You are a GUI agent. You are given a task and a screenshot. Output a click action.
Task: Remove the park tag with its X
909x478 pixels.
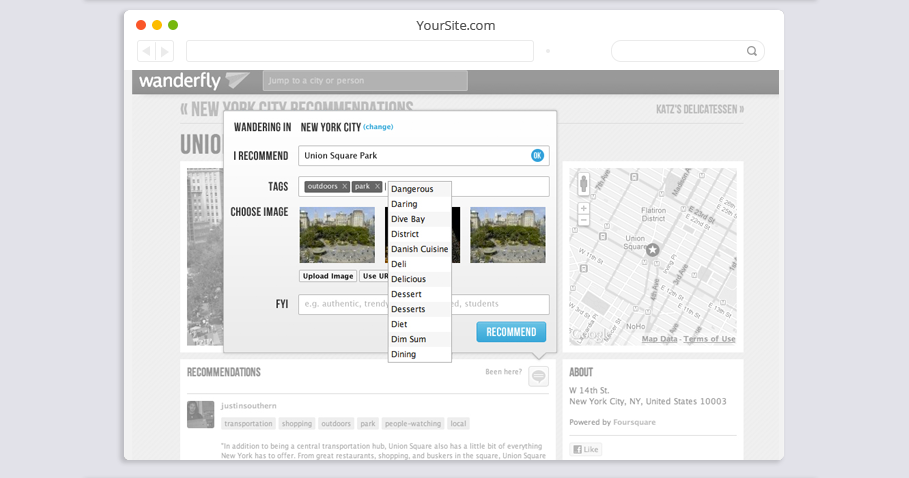click(x=377, y=187)
